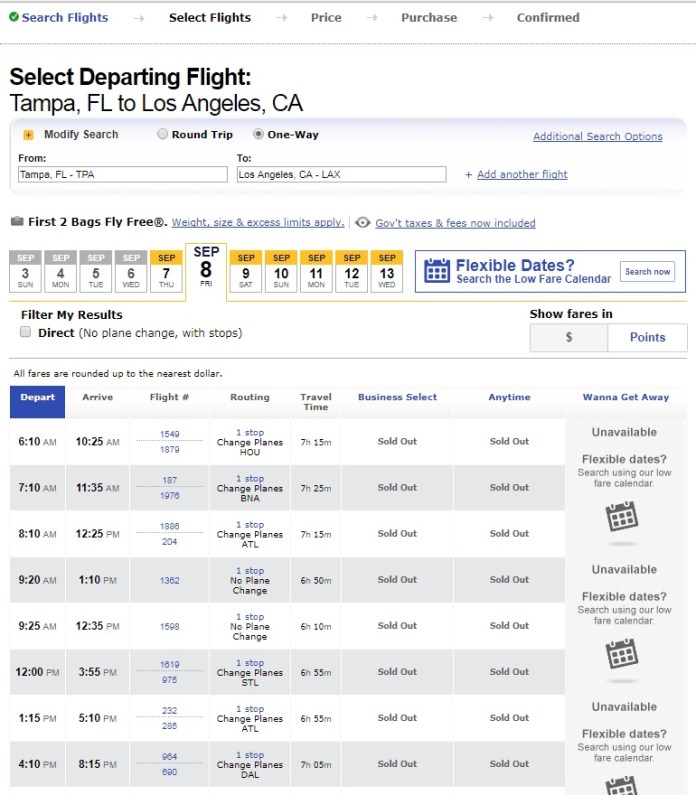696x795 pixels.
Task: Enable the Direct flights filter checkbox
Action: tap(26, 333)
